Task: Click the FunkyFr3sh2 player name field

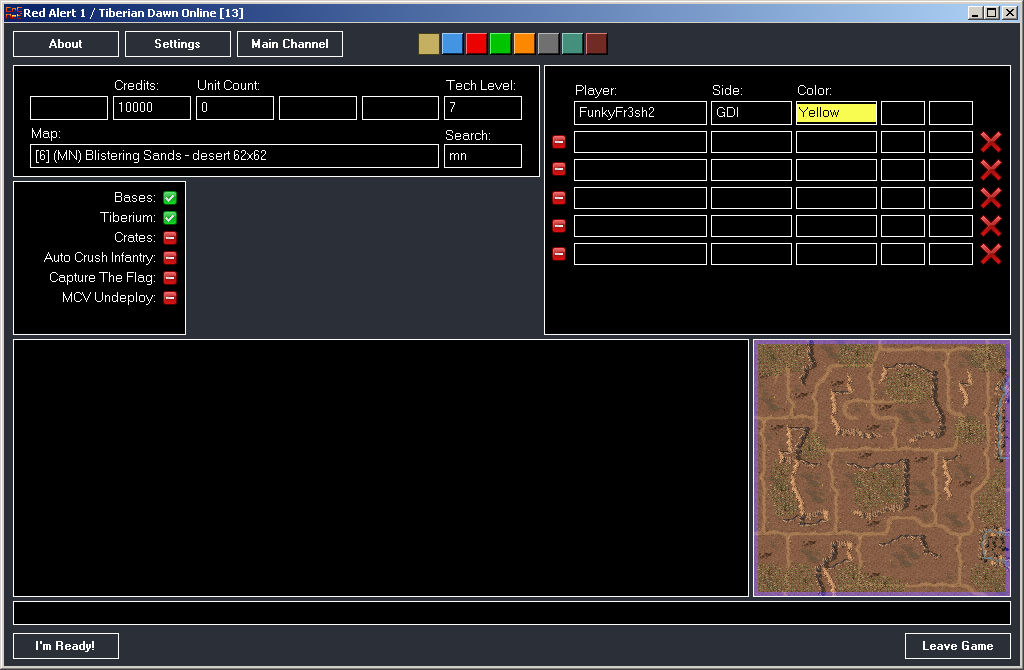Action: coord(641,113)
